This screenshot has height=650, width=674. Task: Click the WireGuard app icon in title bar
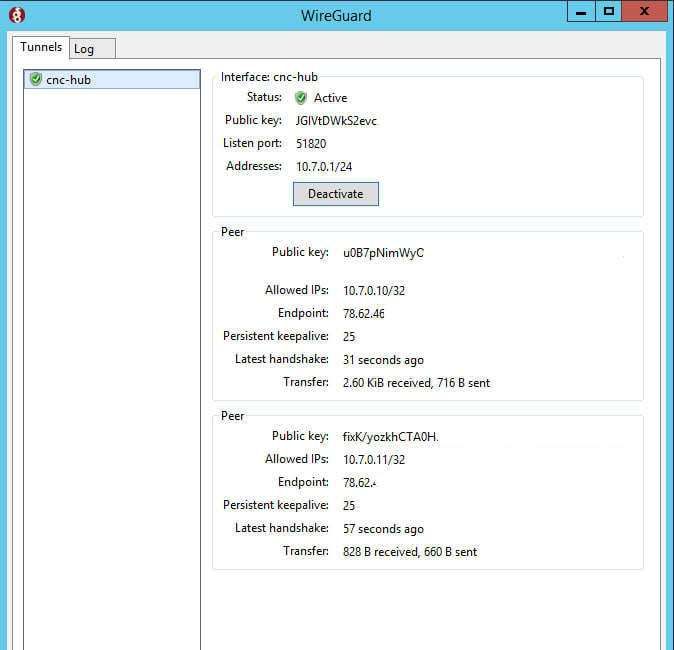pyautogui.click(x=17, y=15)
